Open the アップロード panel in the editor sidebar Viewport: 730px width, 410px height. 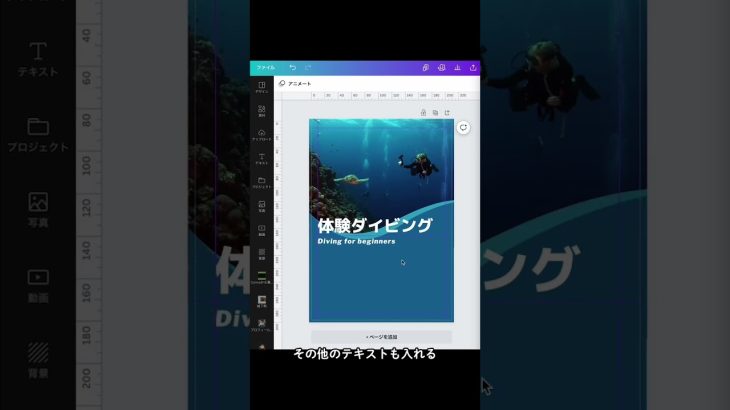point(261,134)
